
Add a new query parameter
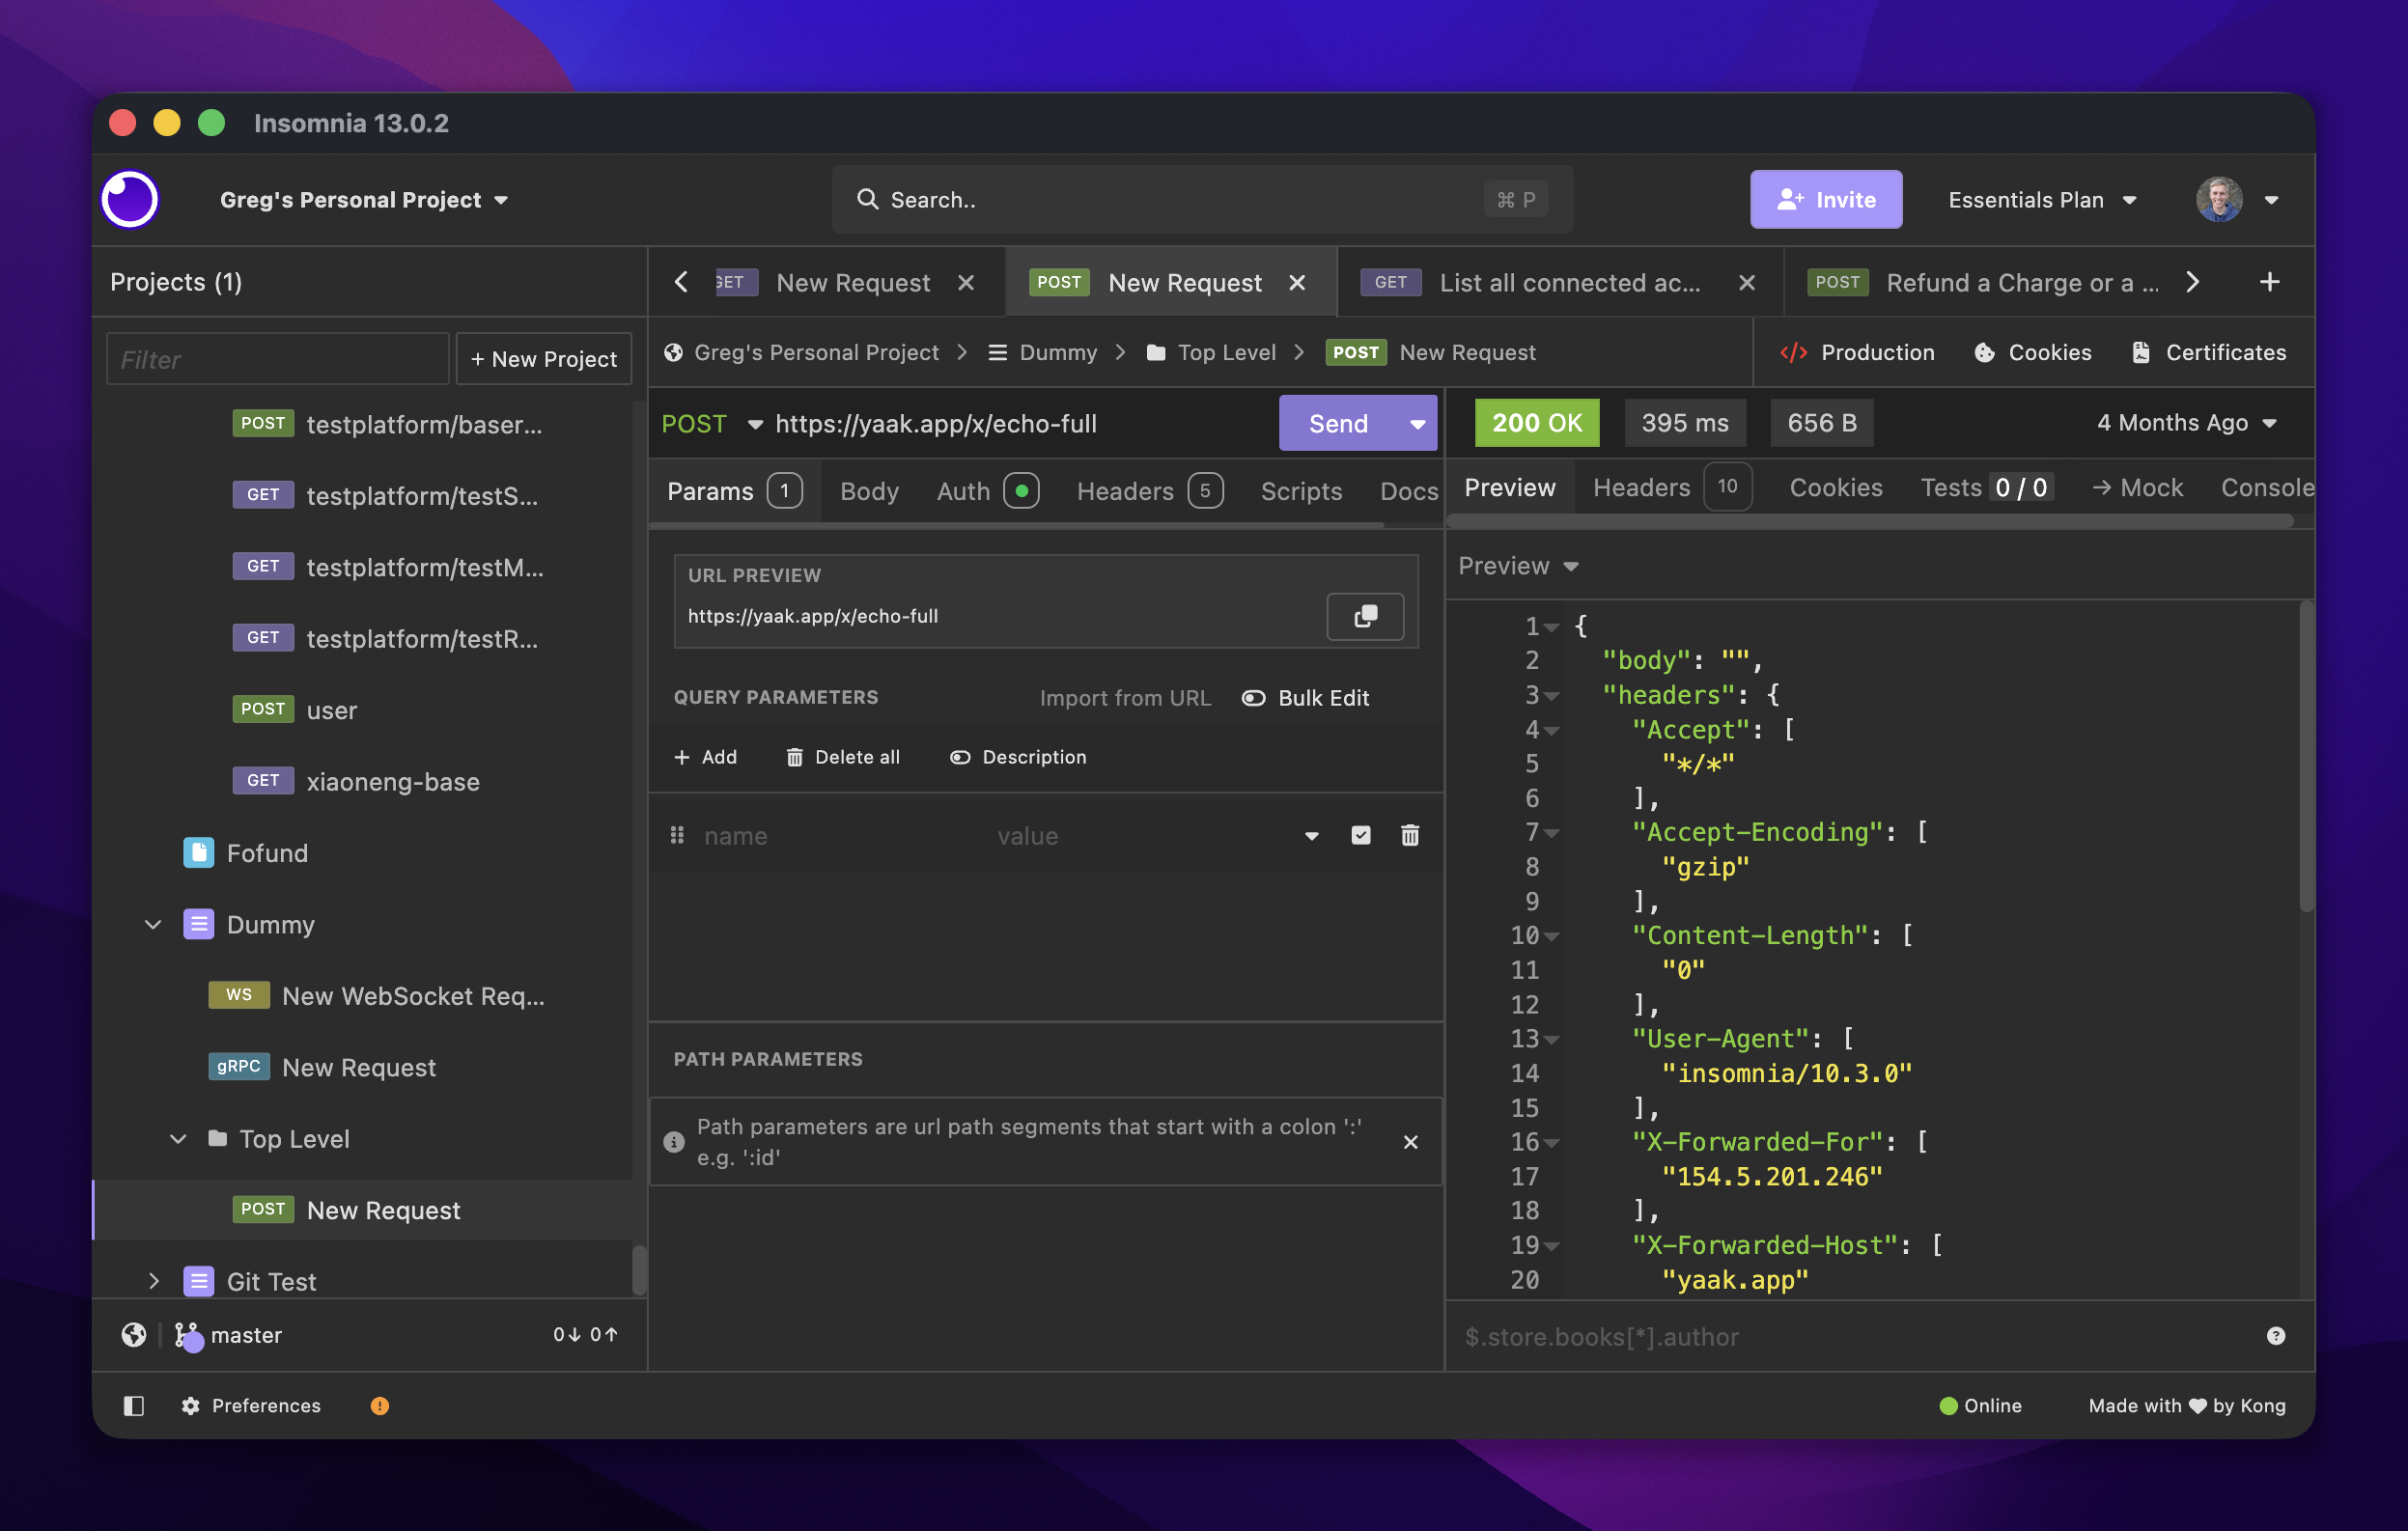[706, 757]
